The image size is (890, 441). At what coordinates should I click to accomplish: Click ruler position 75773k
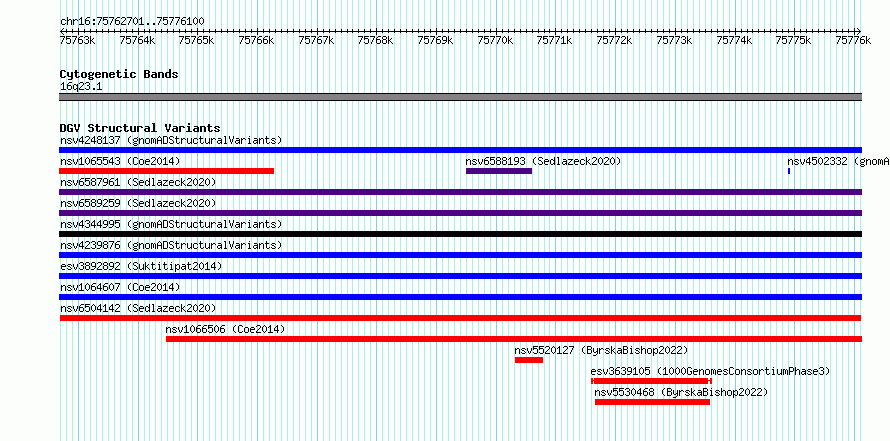pos(674,40)
